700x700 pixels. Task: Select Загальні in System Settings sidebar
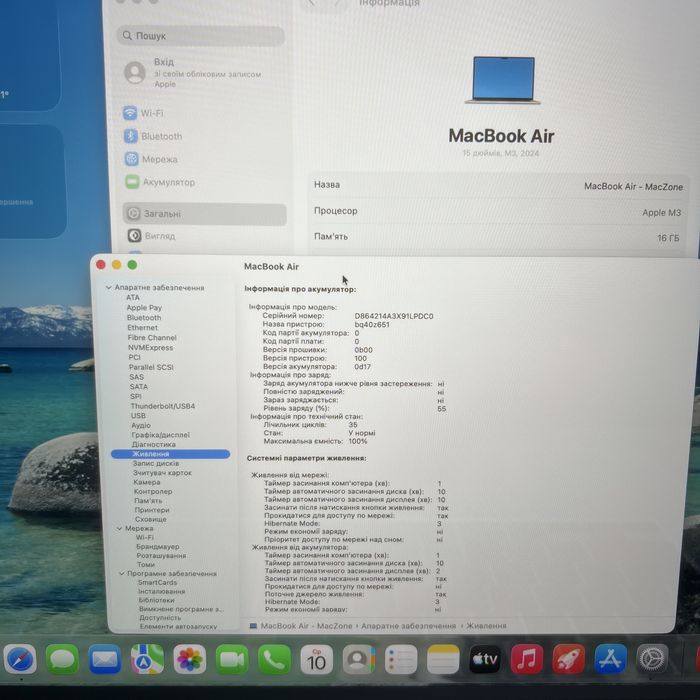204,214
